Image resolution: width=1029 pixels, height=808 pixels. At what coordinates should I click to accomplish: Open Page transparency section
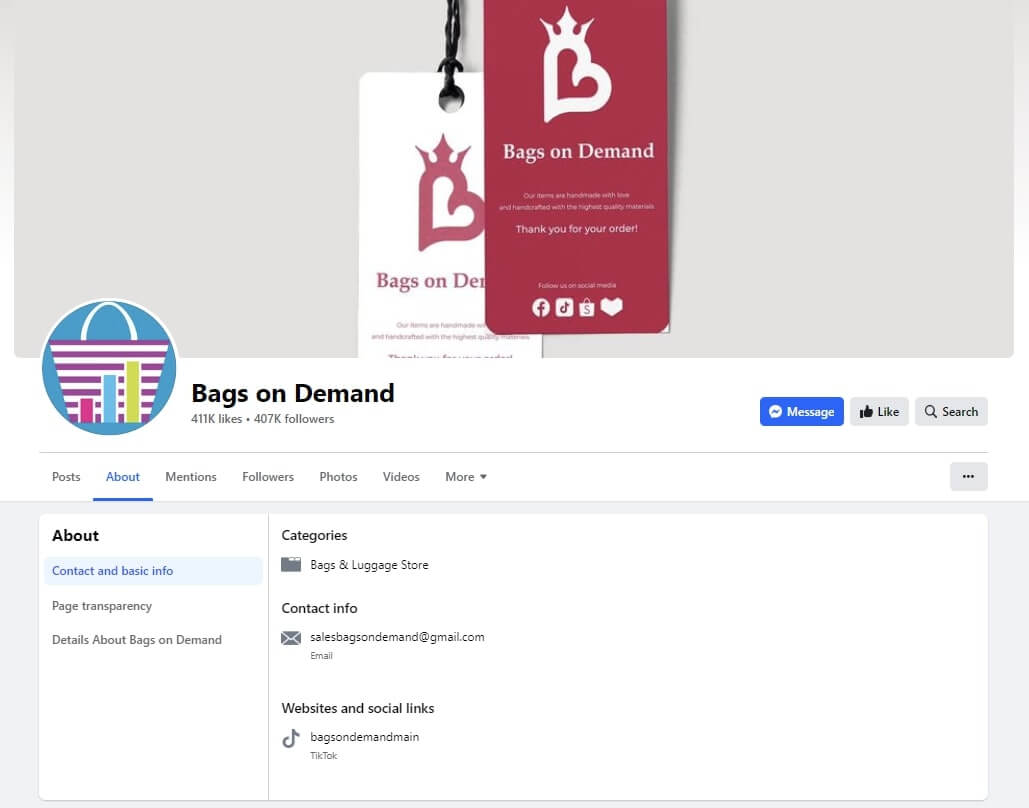tap(102, 606)
